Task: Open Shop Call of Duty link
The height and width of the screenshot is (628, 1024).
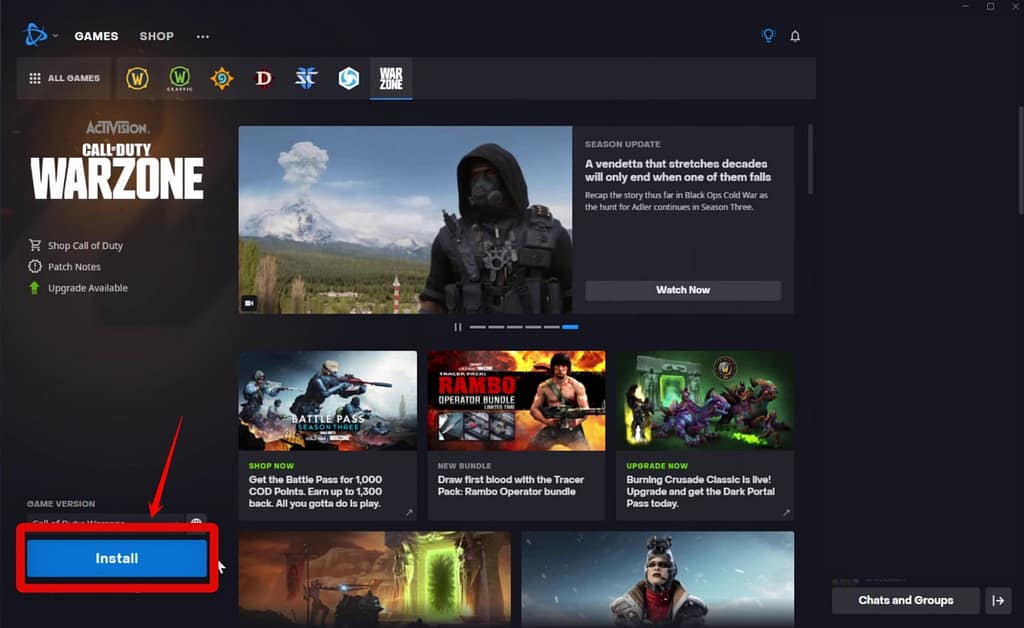Action: coord(85,245)
